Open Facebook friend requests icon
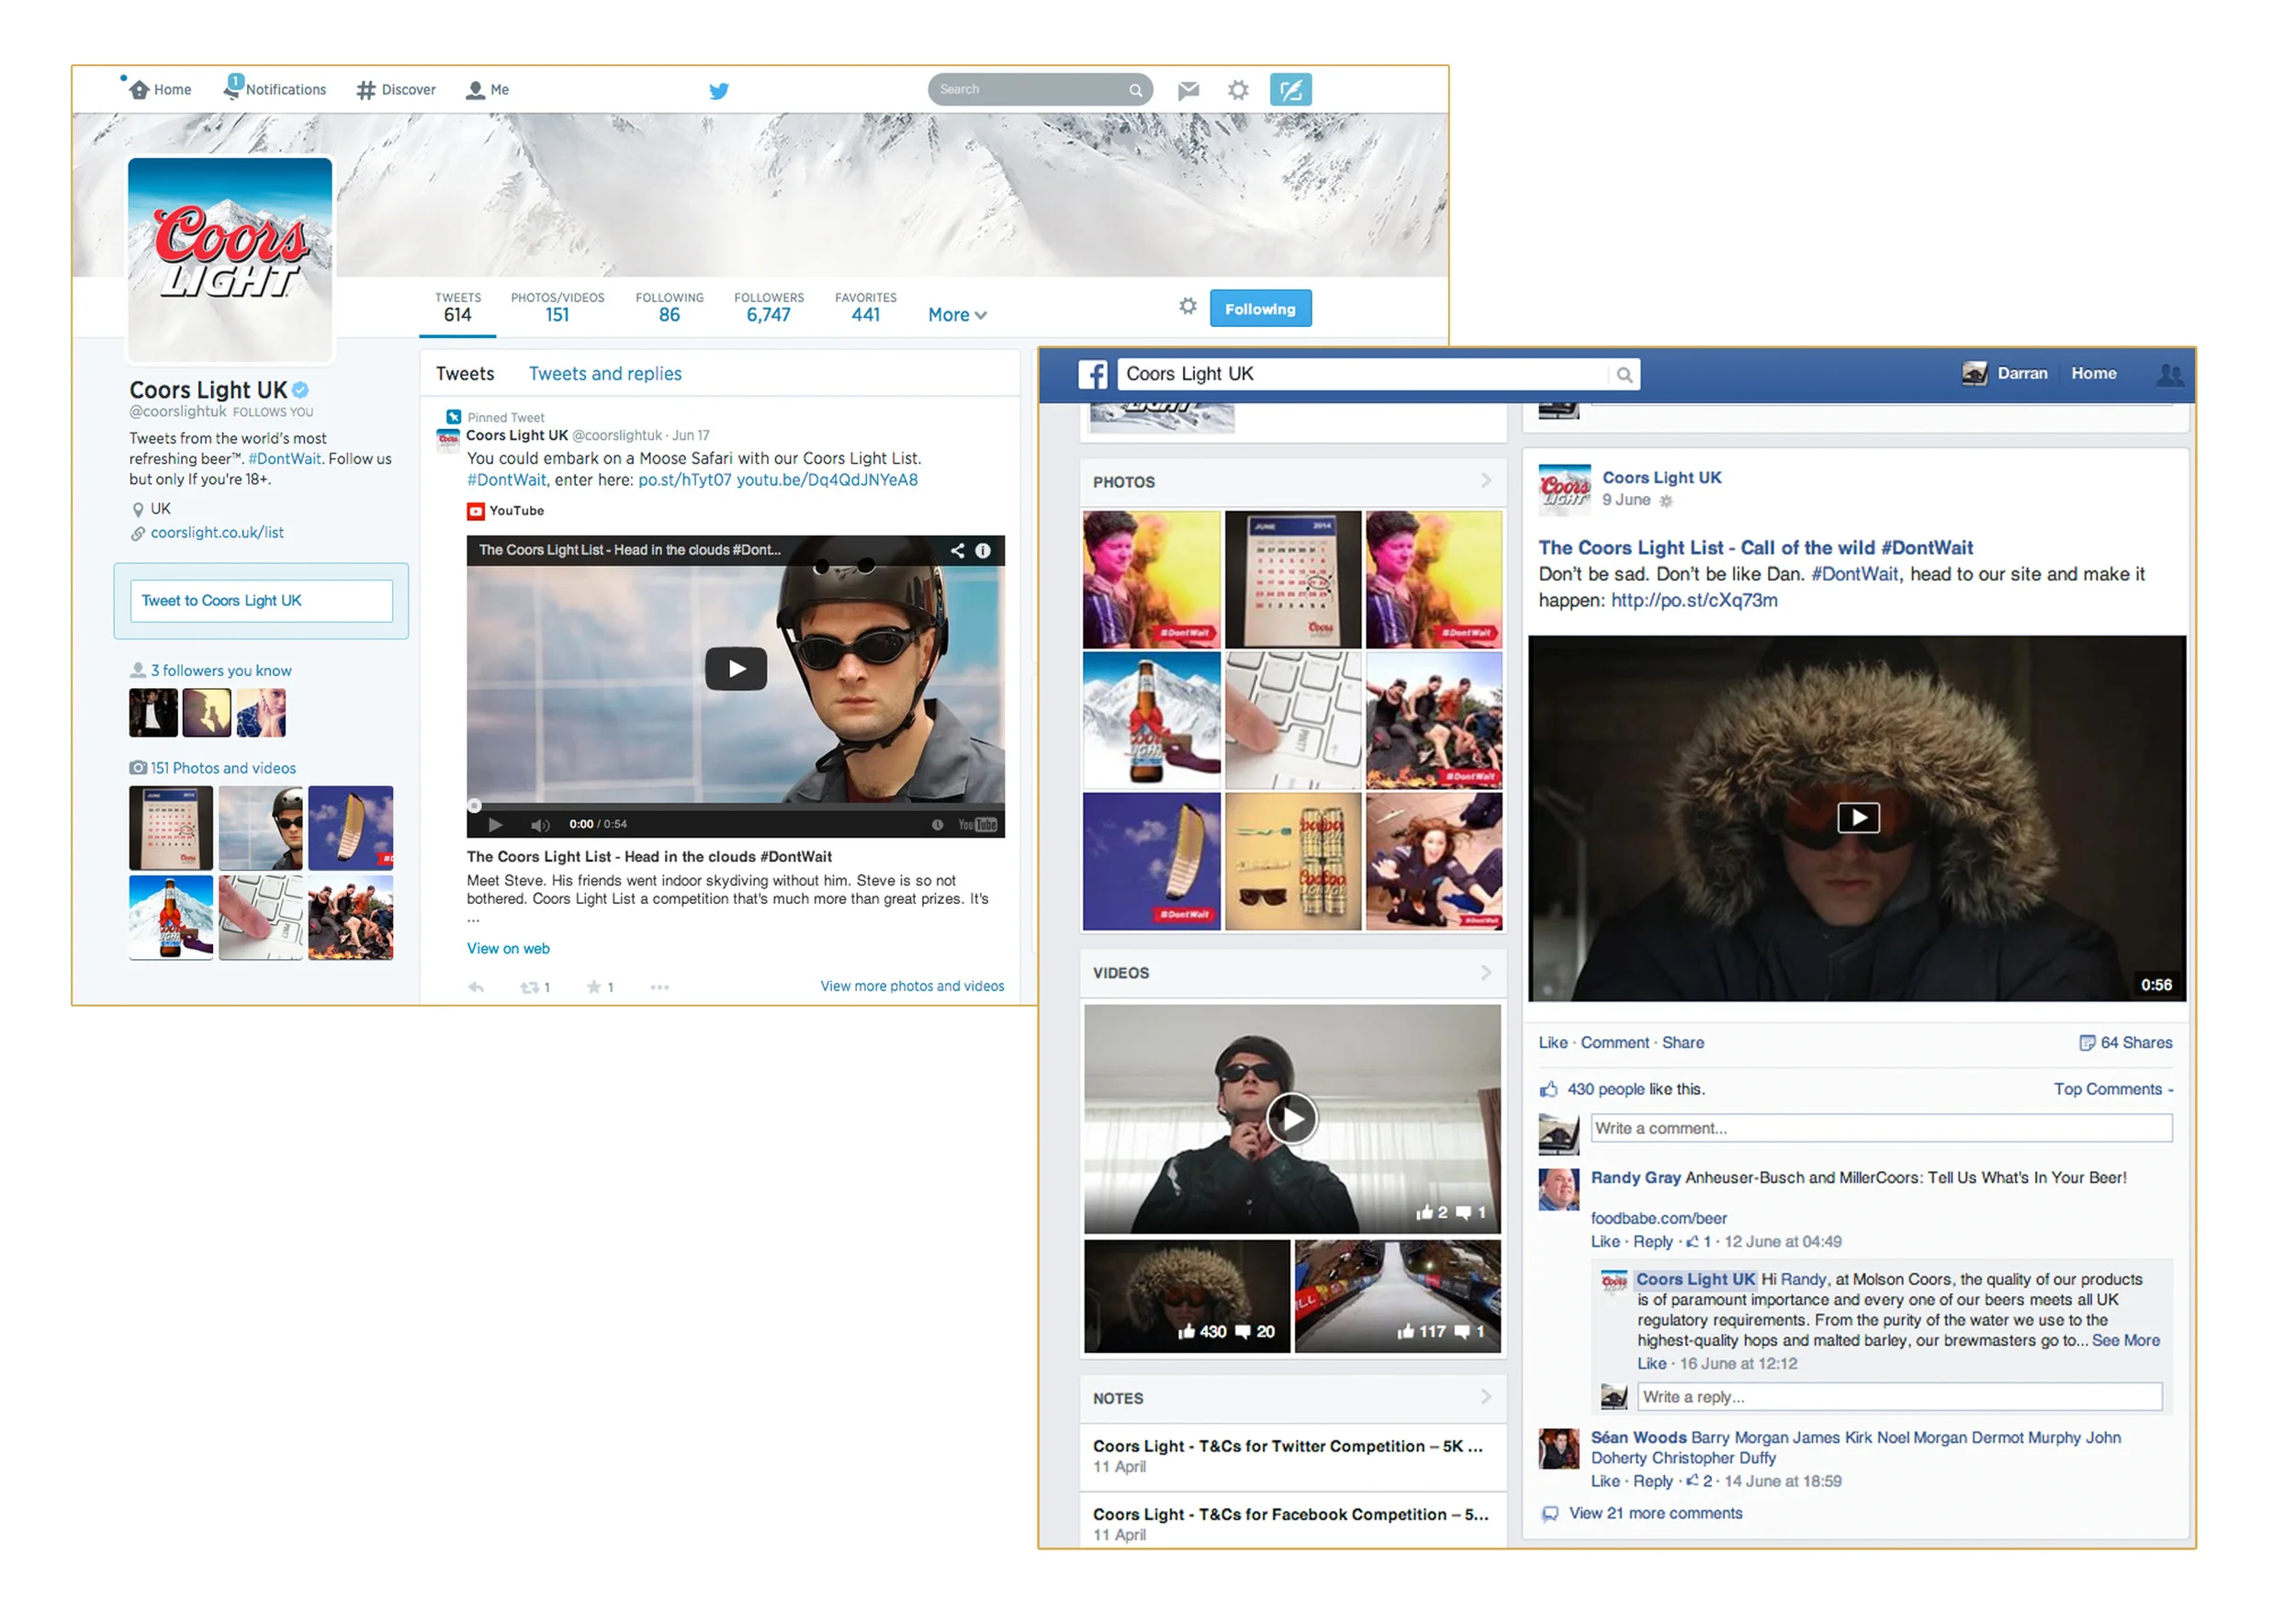The width and height of the screenshot is (2296, 1624). 2169,374
